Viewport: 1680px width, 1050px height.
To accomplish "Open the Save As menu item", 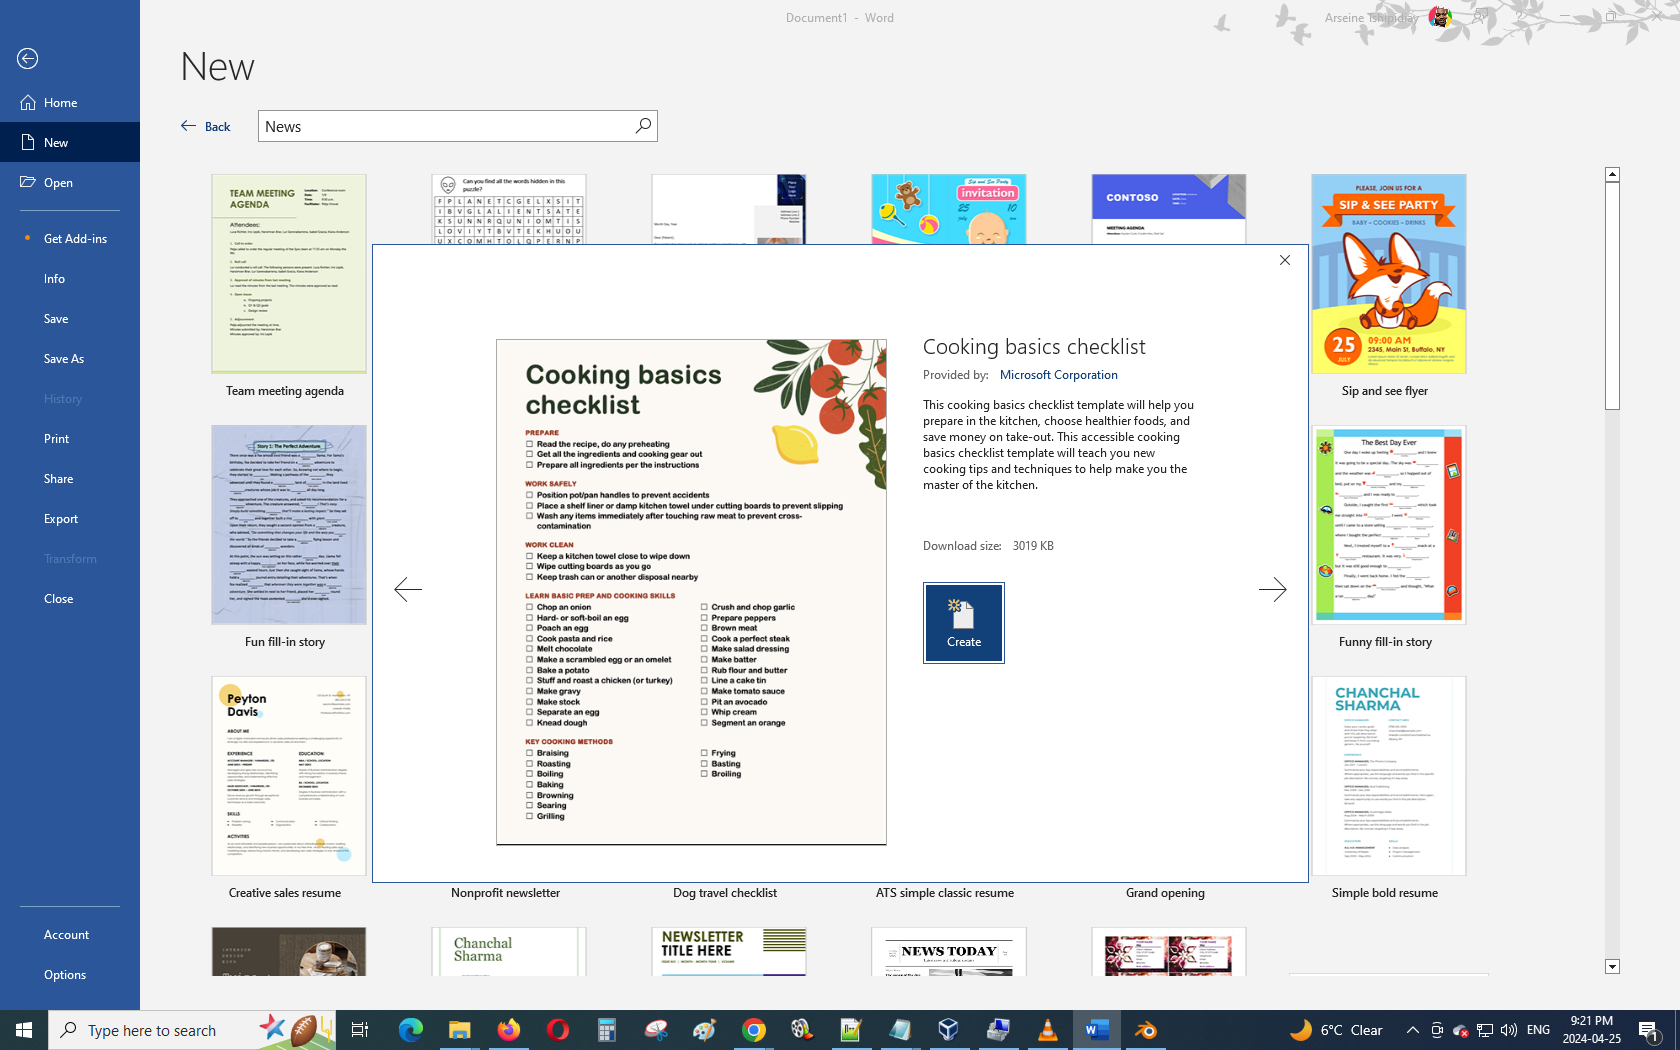I will [64, 359].
